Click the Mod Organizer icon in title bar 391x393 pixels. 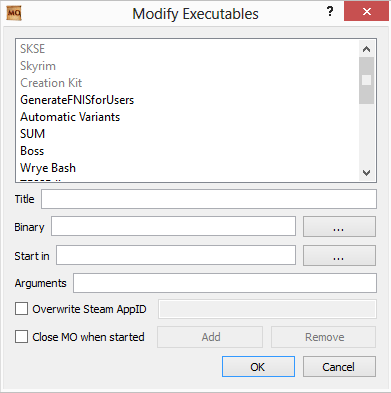click(x=14, y=13)
